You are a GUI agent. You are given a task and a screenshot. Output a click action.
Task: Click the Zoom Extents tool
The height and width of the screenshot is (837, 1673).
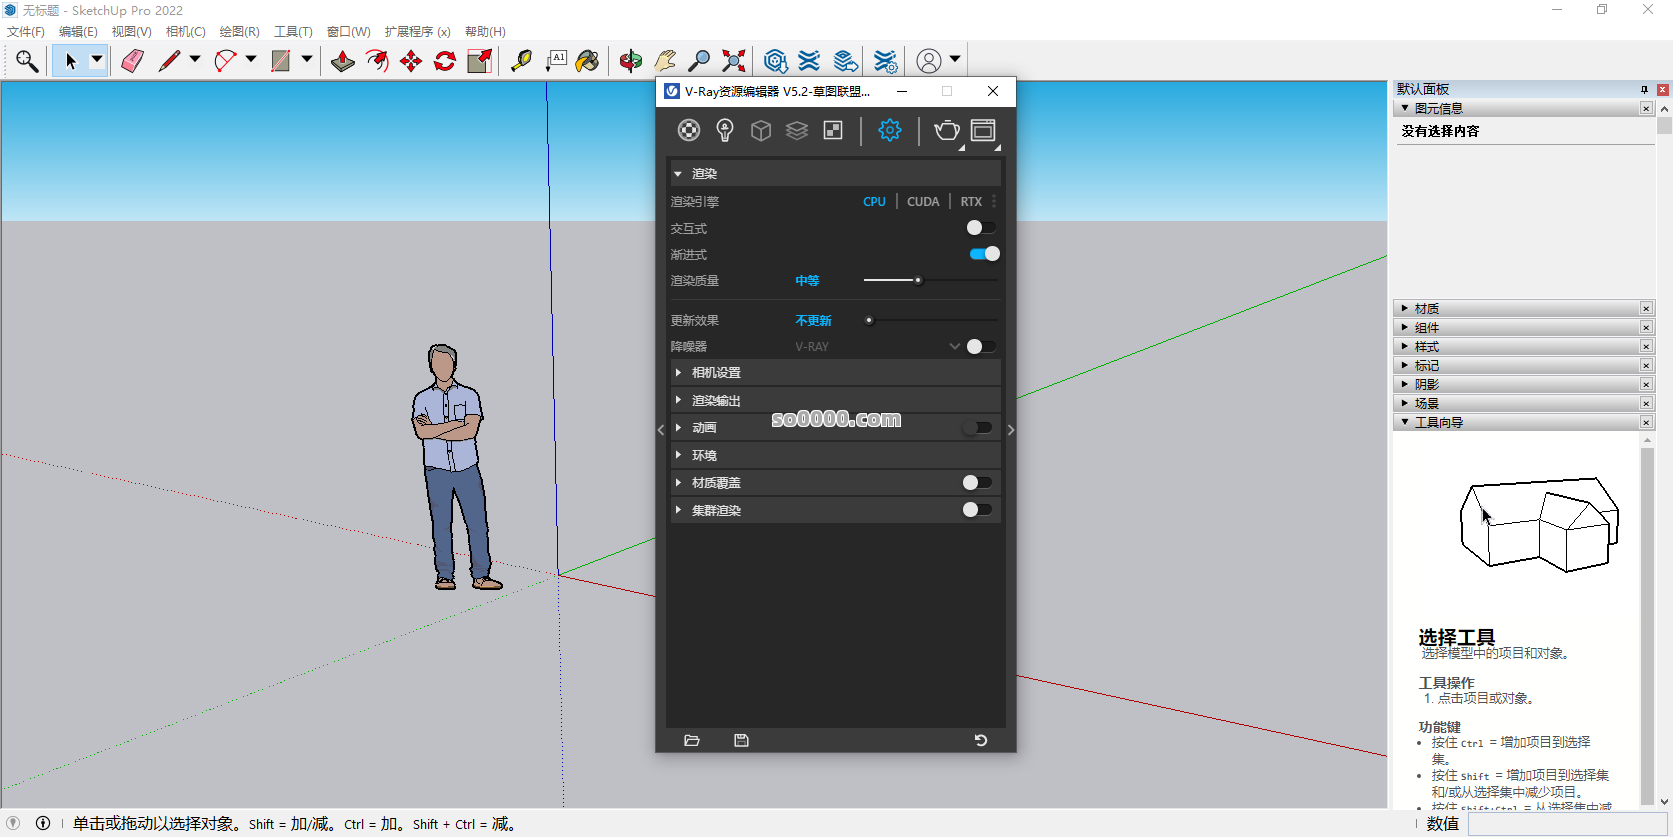[734, 61]
